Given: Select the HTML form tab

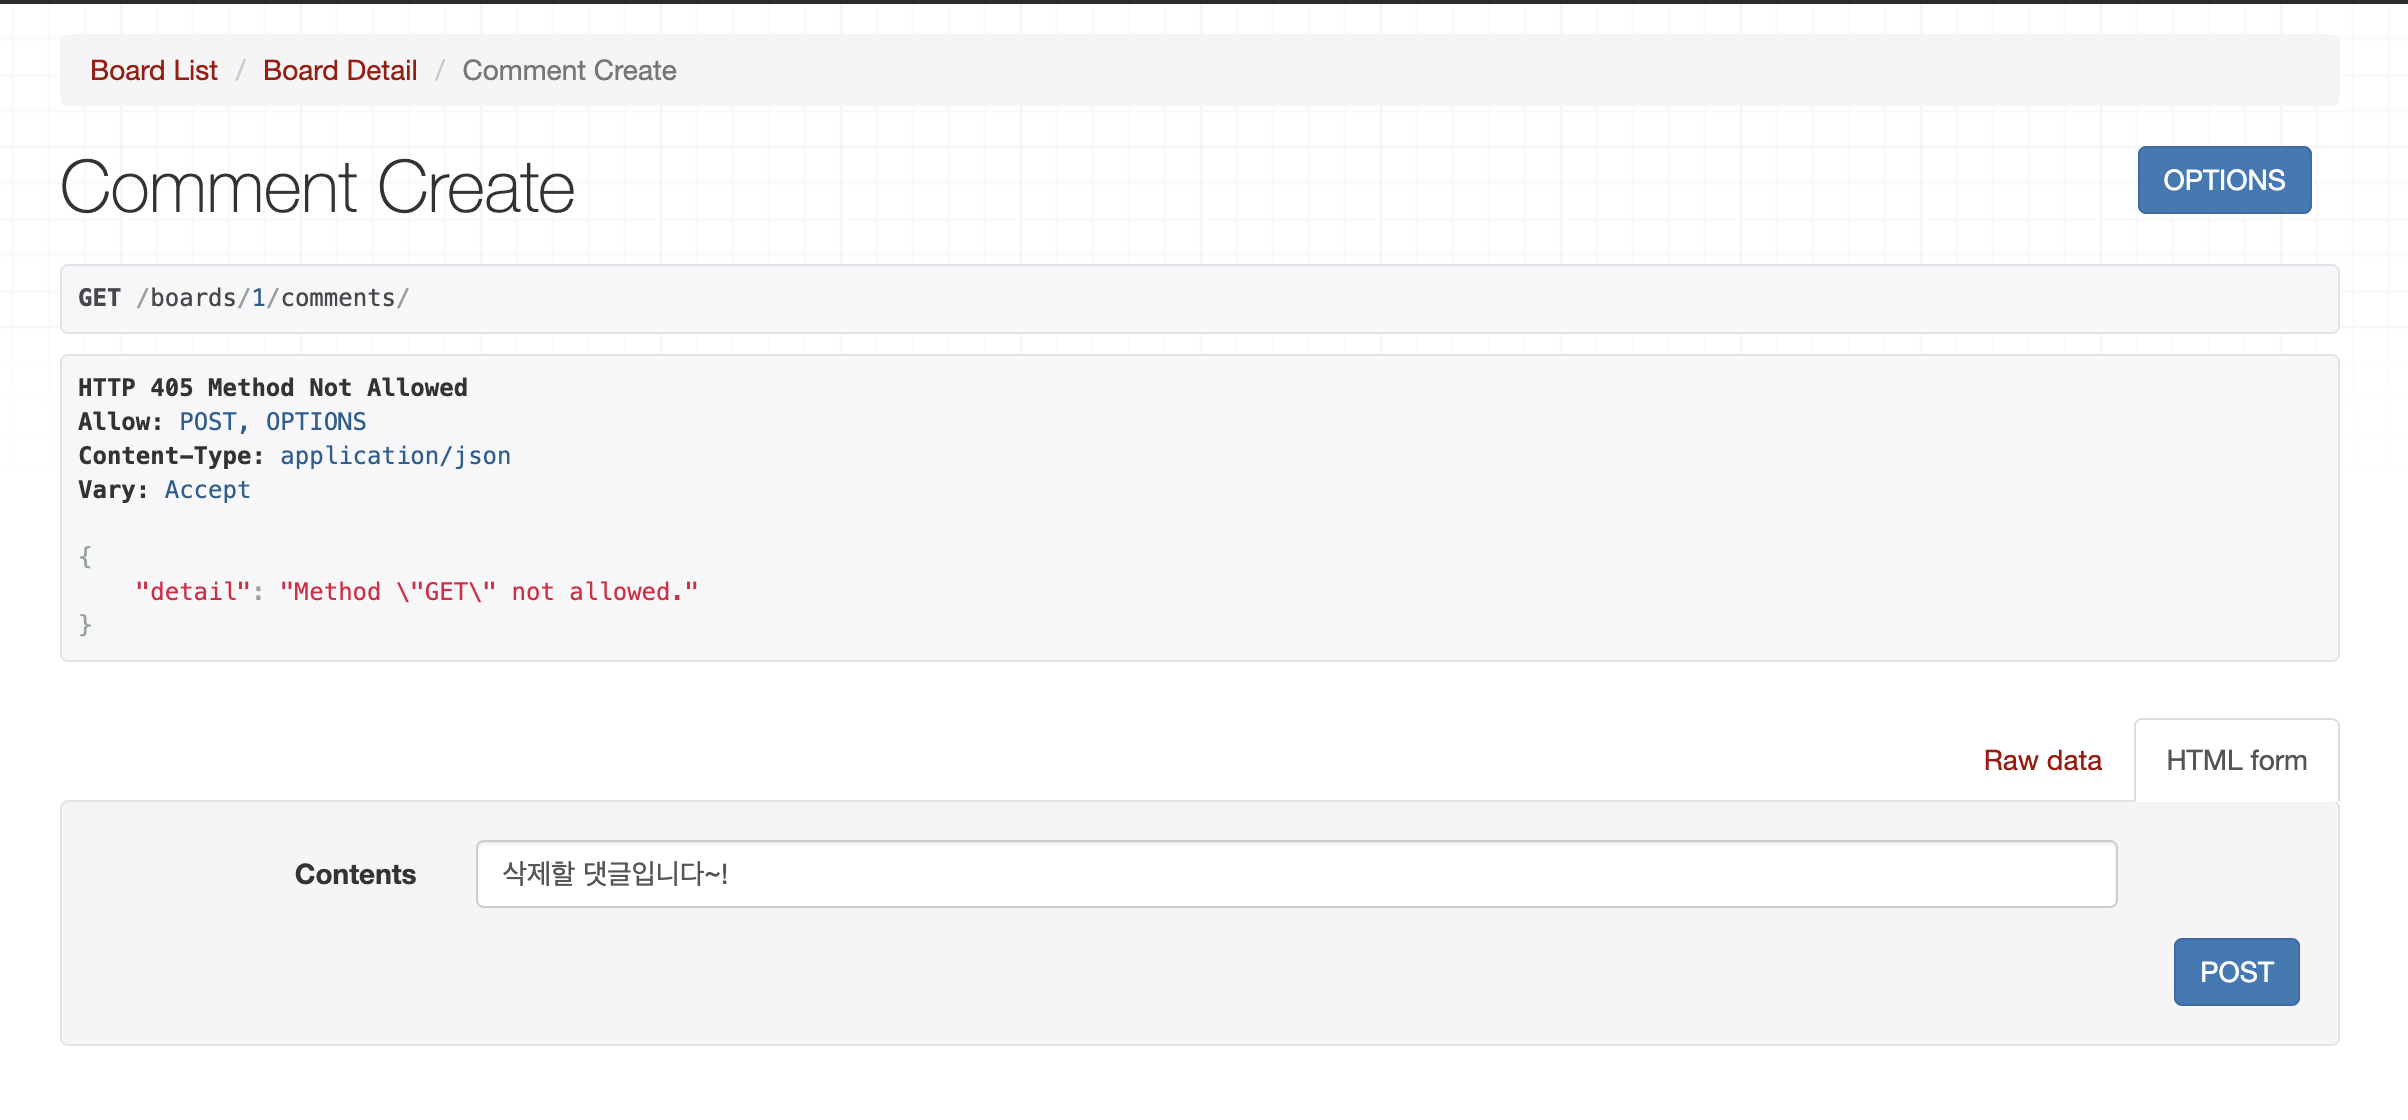Looking at the screenshot, I should pyautogui.click(x=2236, y=761).
